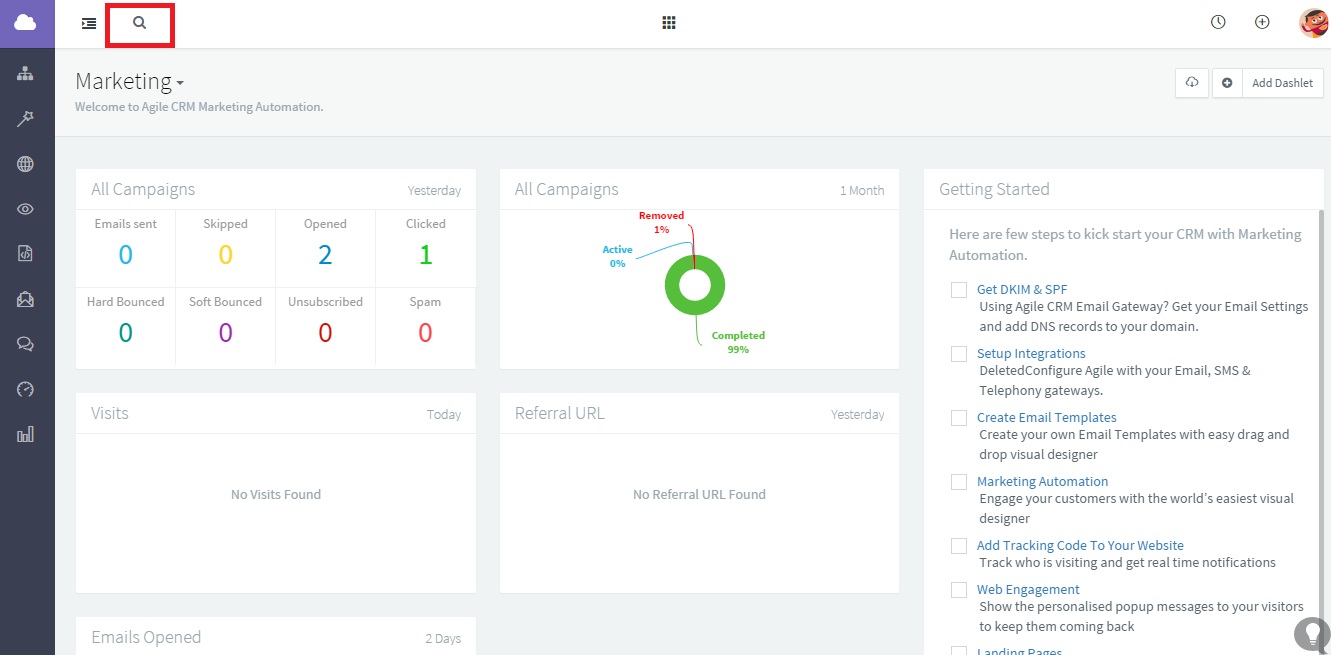Open the envelope inbox sidebar icon
This screenshot has height=655, width=1331.
pyautogui.click(x=26, y=299)
